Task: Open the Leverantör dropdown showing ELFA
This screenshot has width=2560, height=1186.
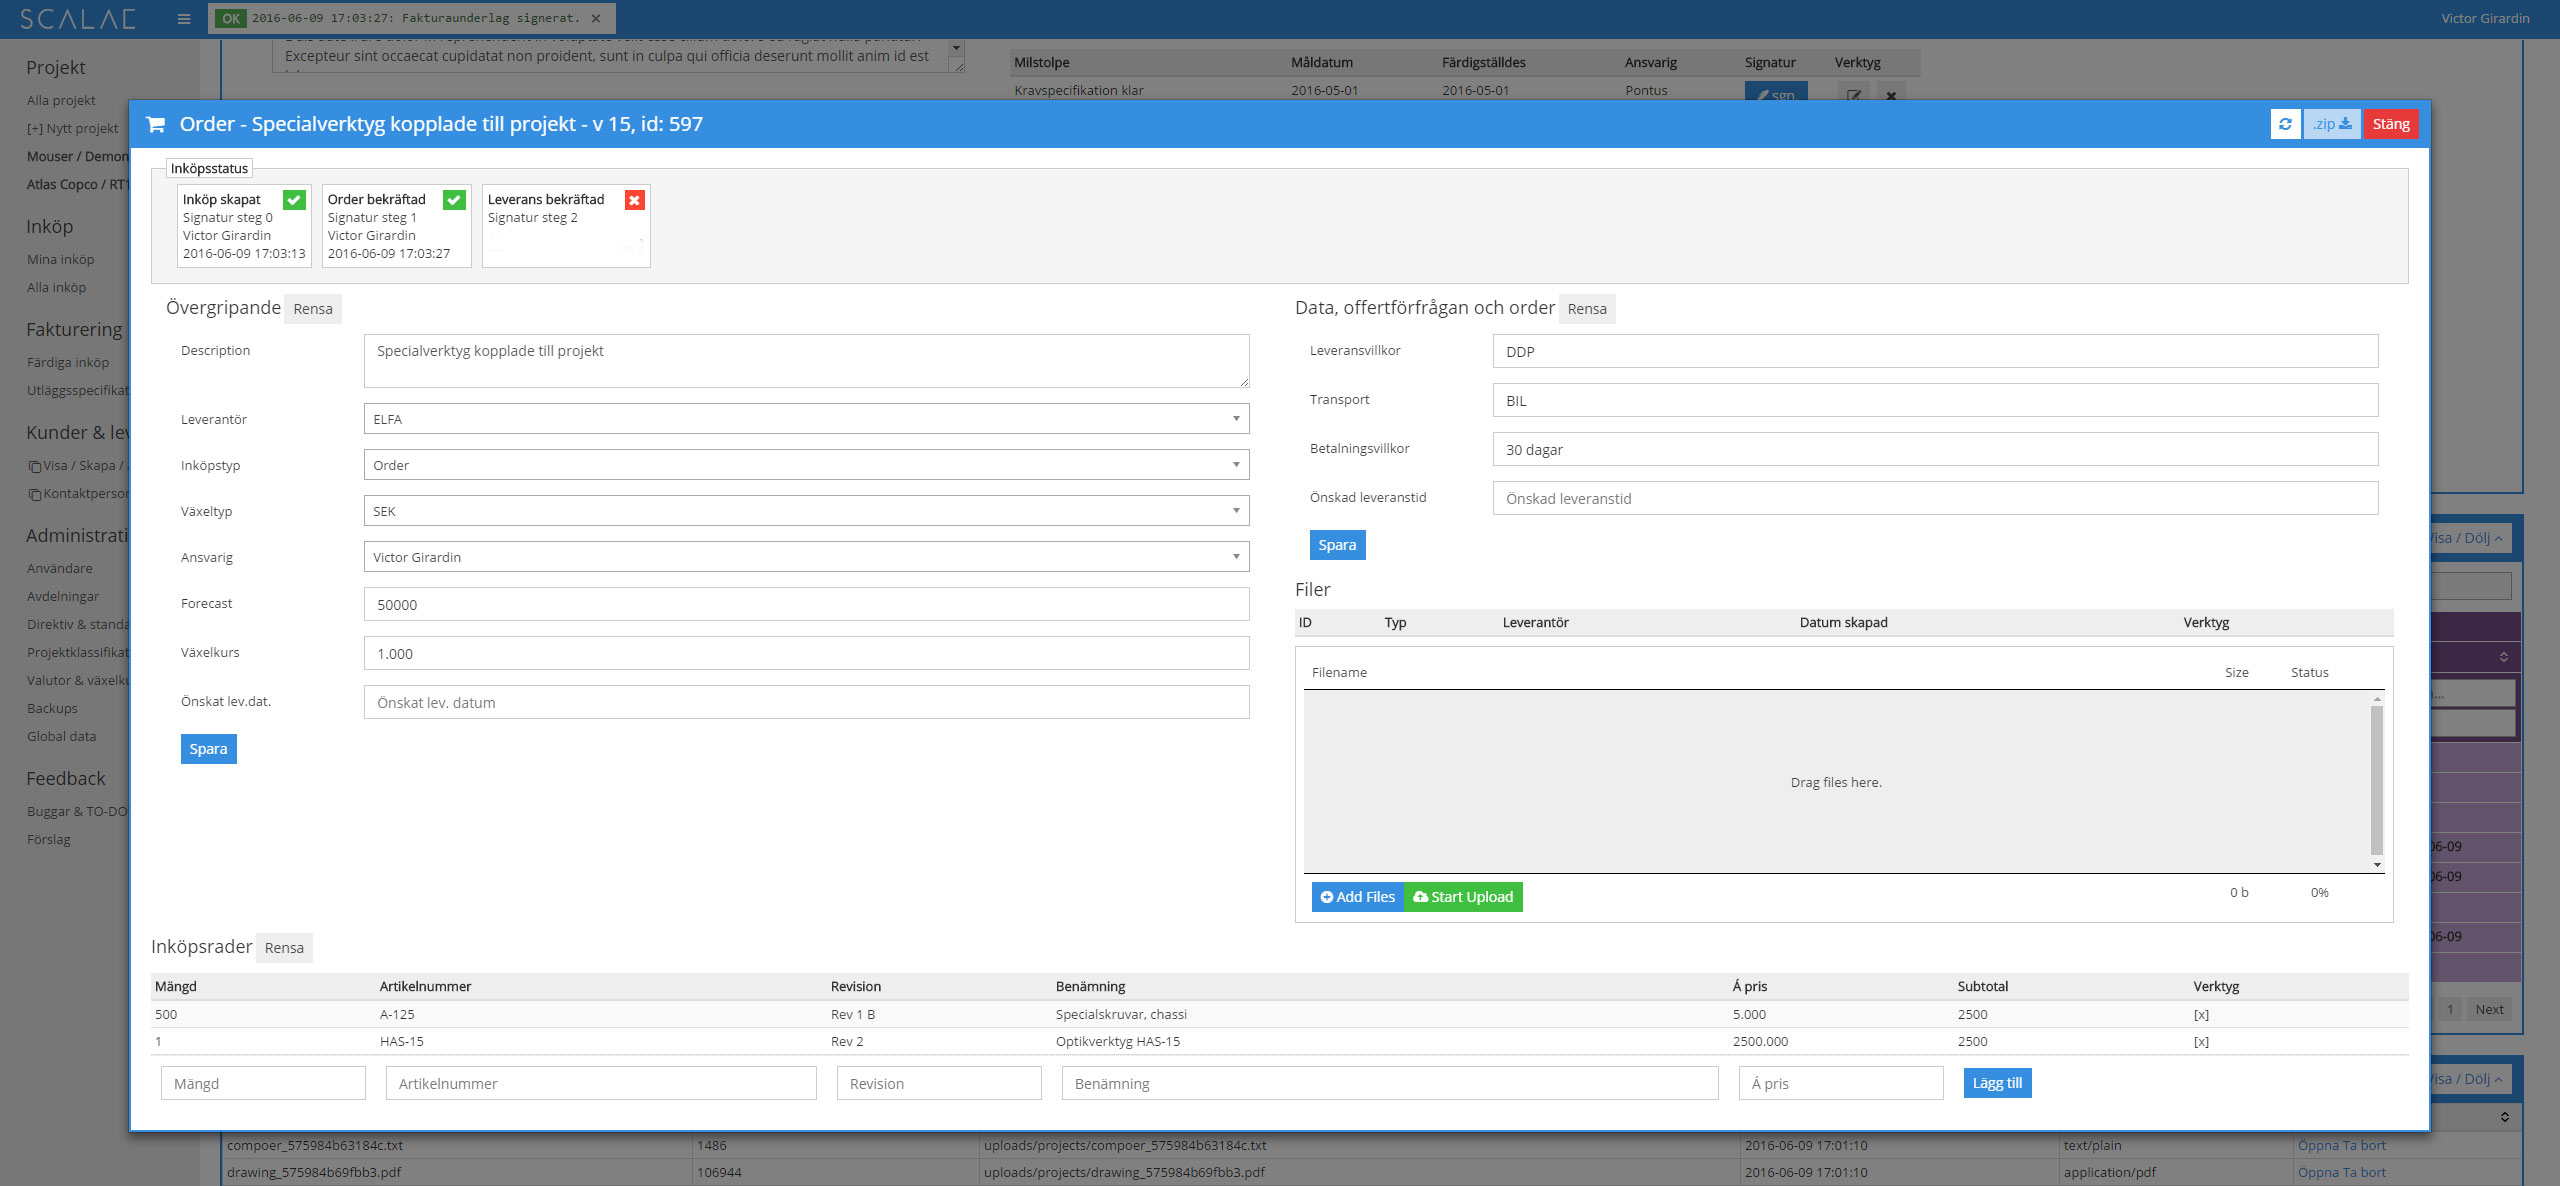Action: pyautogui.click(x=806, y=419)
